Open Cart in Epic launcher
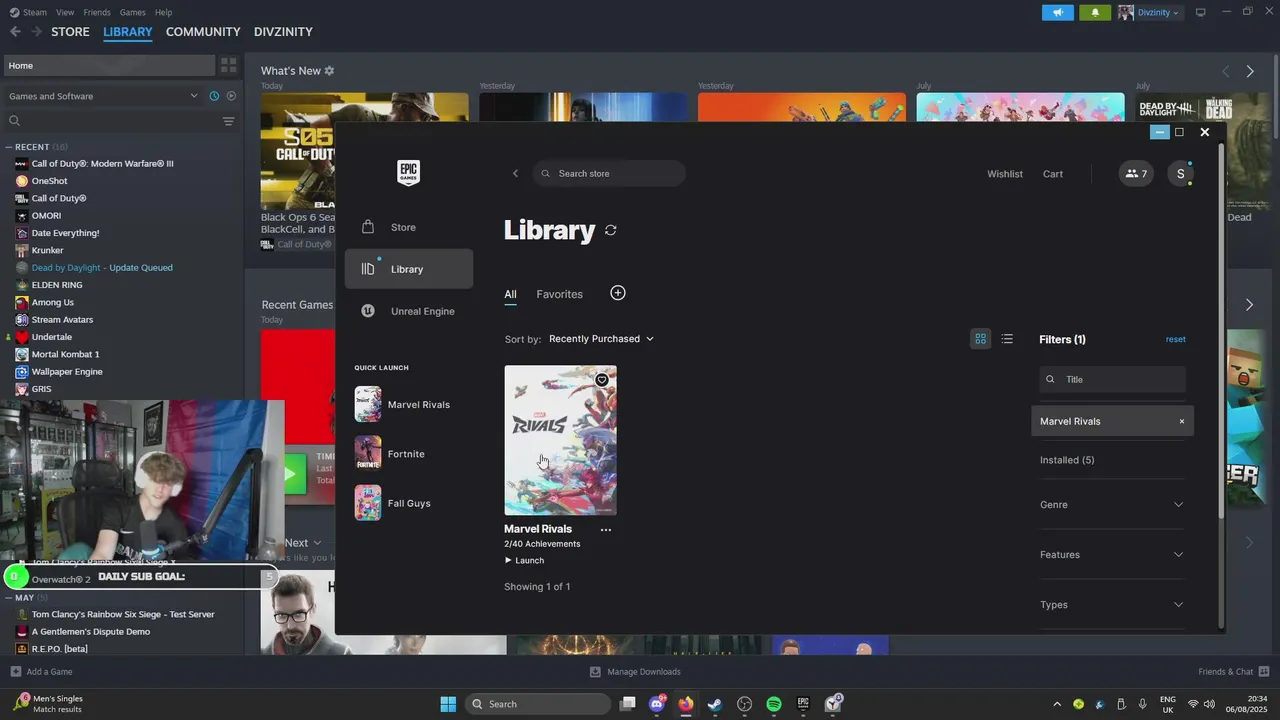Image resolution: width=1280 pixels, height=720 pixels. click(1053, 174)
